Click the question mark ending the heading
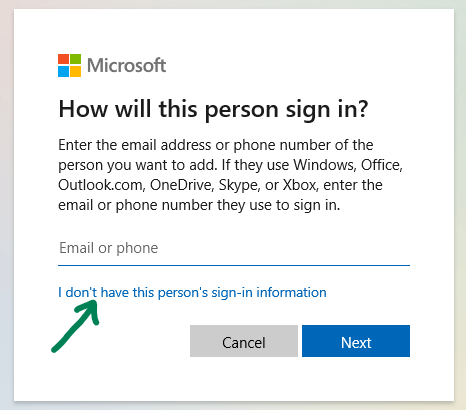The width and height of the screenshot is (466, 410). (362, 109)
